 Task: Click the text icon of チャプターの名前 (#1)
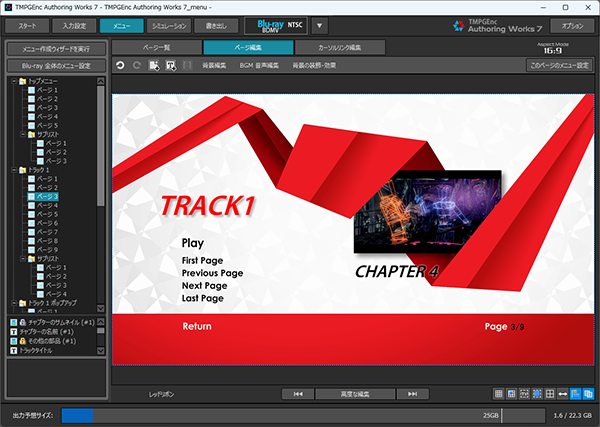tap(14, 332)
